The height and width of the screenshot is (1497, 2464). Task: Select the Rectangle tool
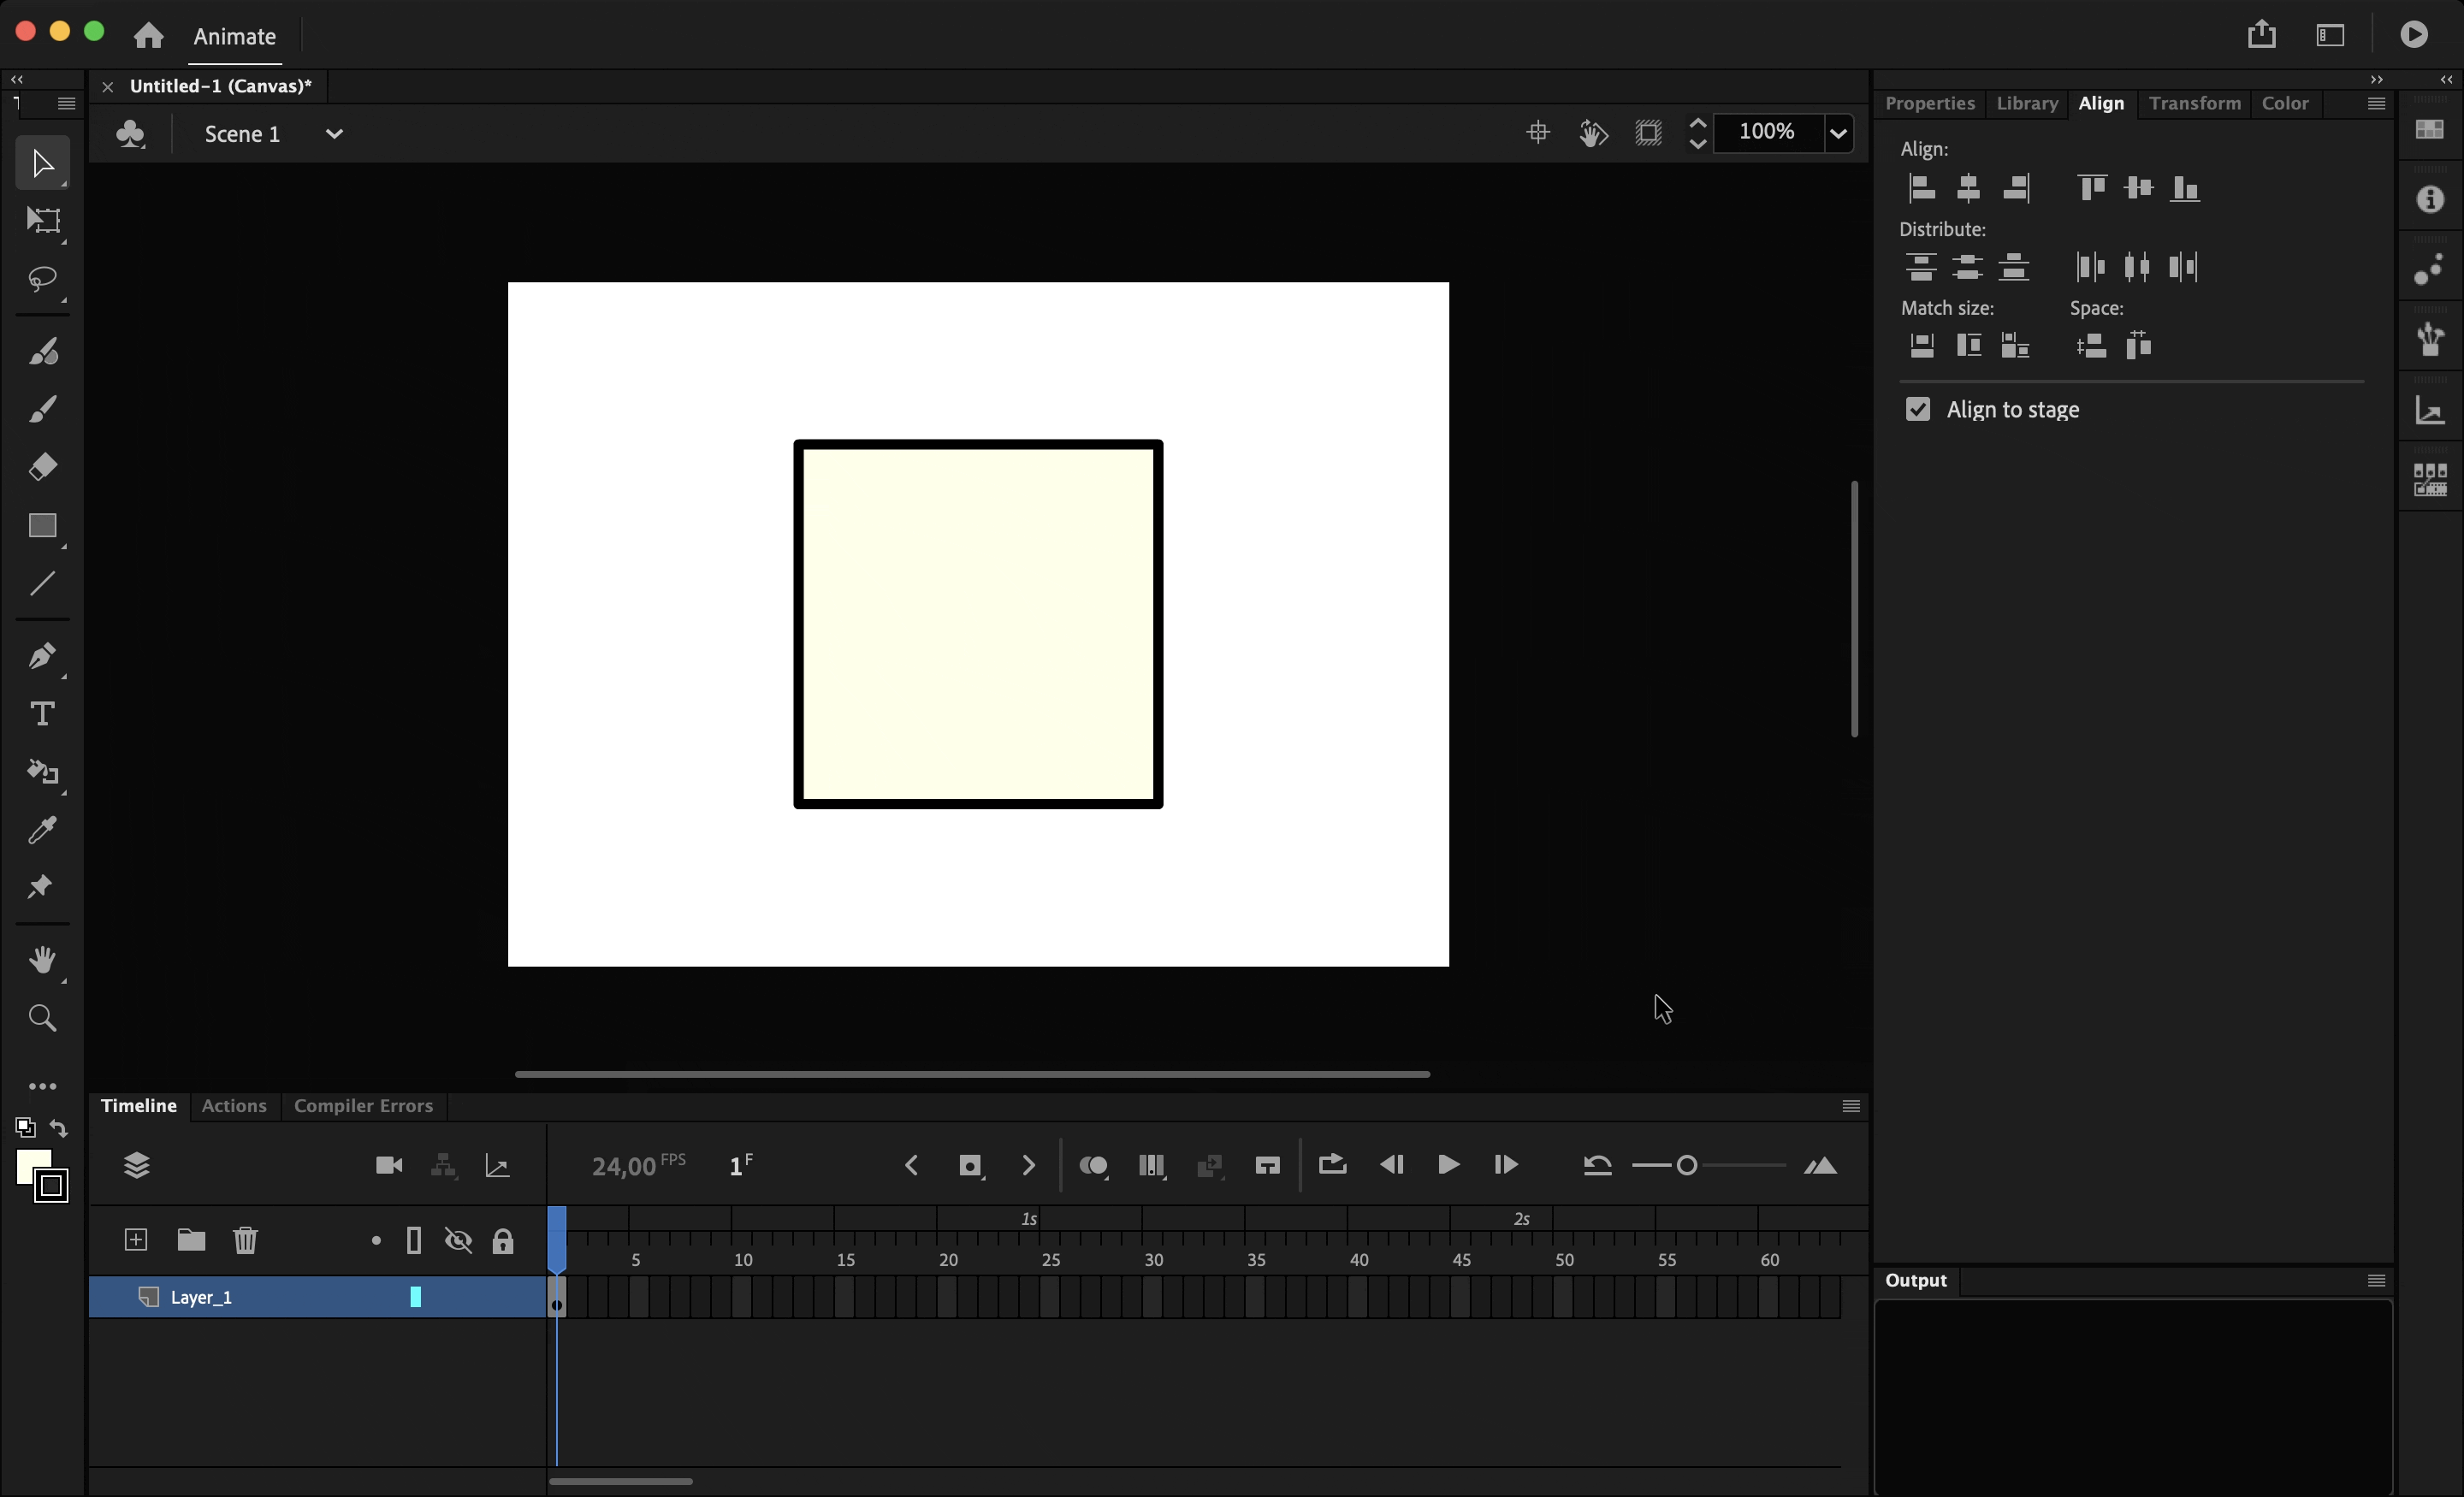[43, 526]
